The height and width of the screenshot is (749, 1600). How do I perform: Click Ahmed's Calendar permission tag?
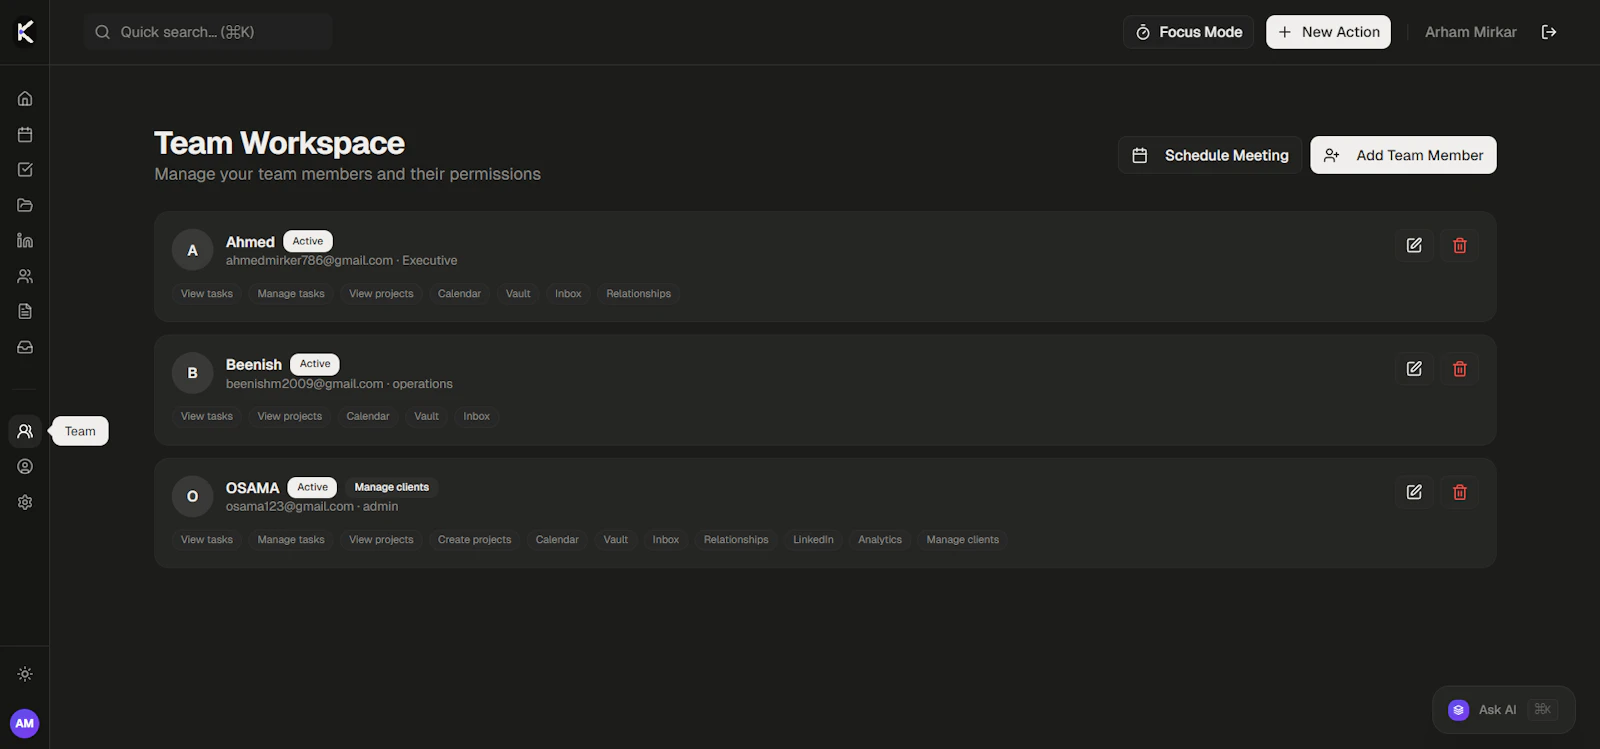pyautogui.click(x=459, y=294)
